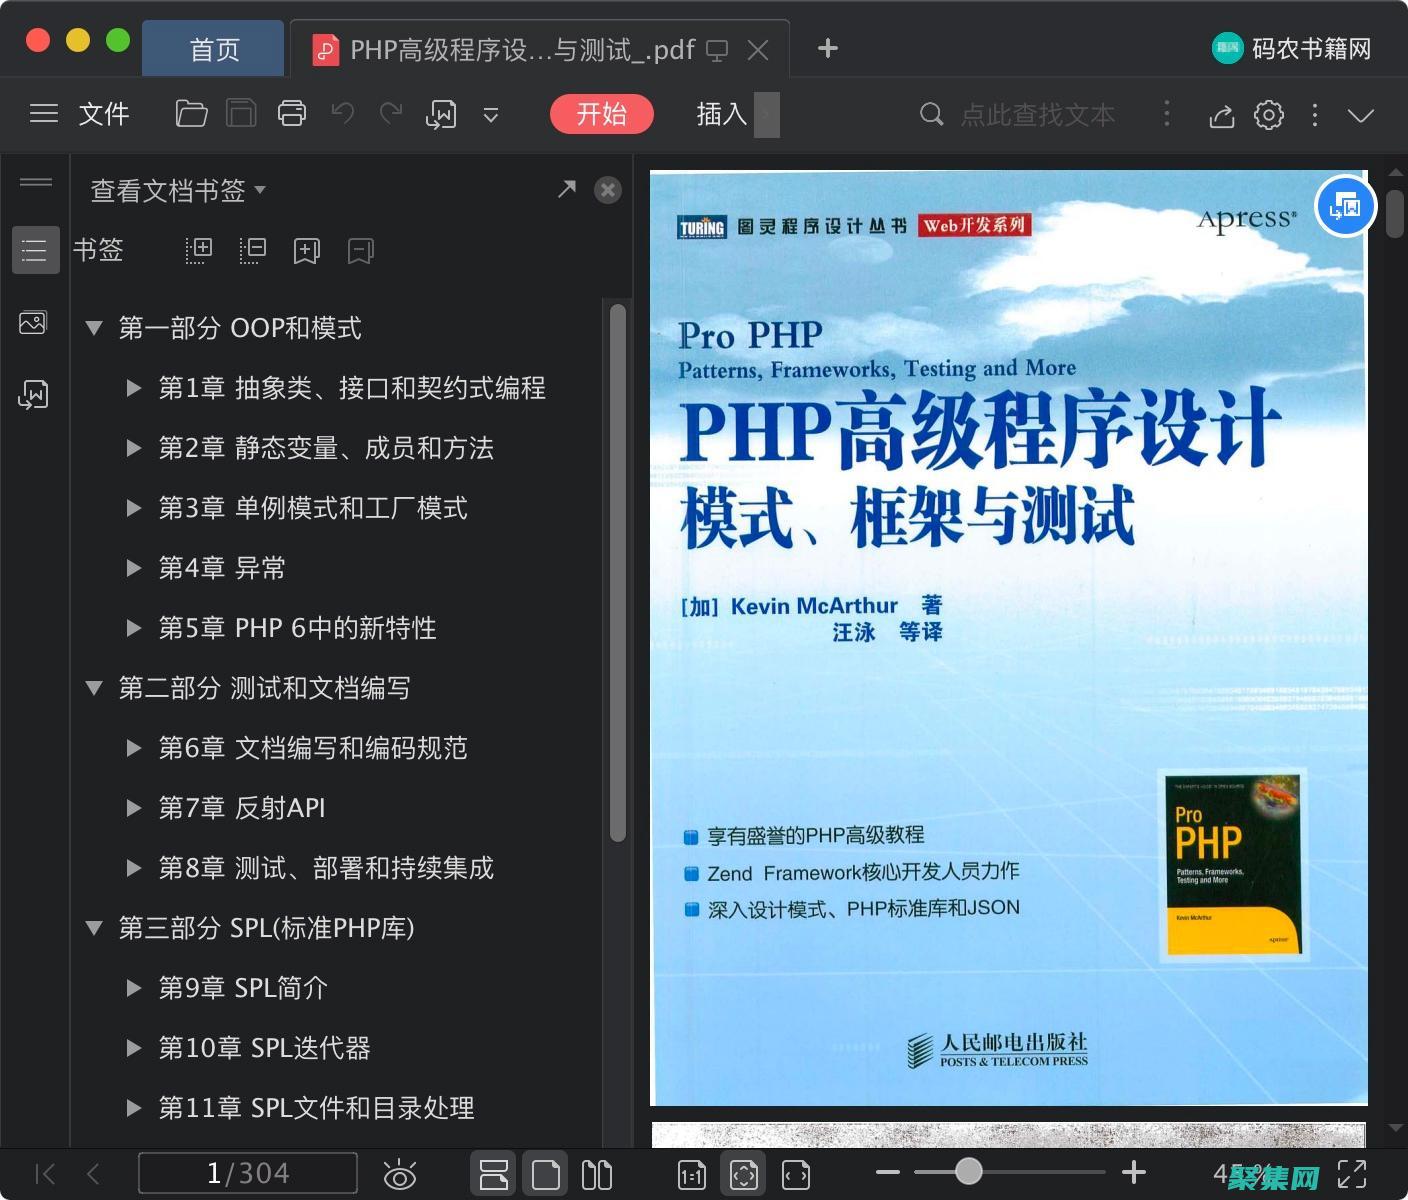This screenshot has width=1408, height=1200.
Task: Add a new bookmark in the bookmarks panel
Action: point(306,250)
